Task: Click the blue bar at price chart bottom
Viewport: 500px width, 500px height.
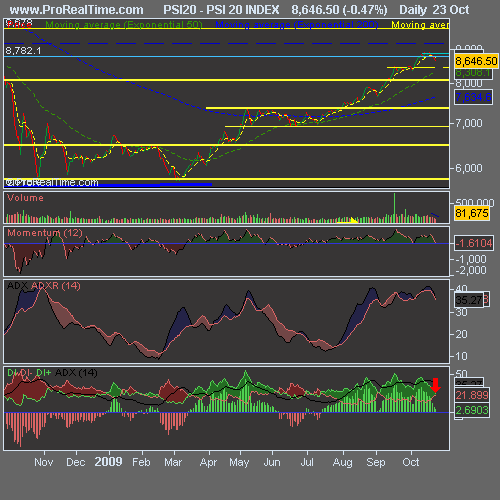Action: [x=109, y=185]
